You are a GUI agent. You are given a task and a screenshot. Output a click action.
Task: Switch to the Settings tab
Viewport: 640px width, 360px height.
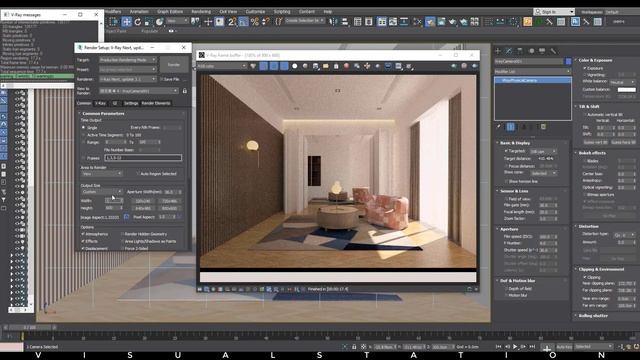click(x=131, y=103)
